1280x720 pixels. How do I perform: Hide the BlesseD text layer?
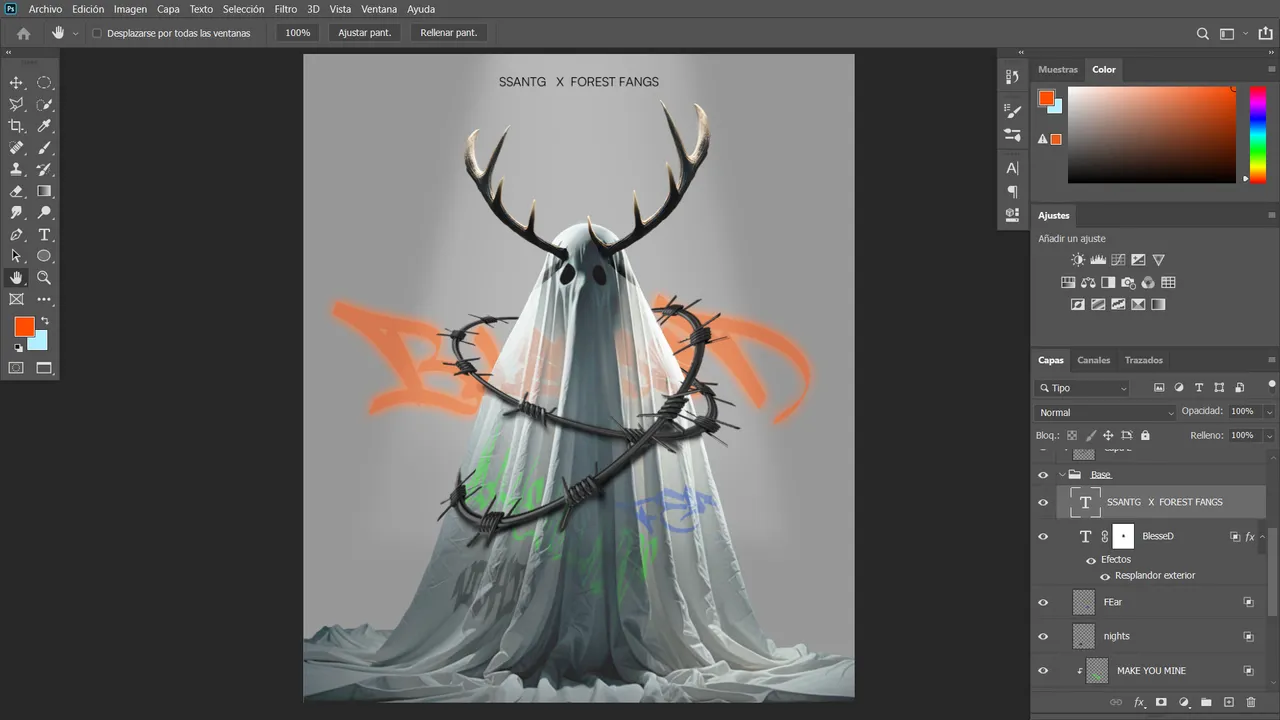click(x=1043, y=537)
